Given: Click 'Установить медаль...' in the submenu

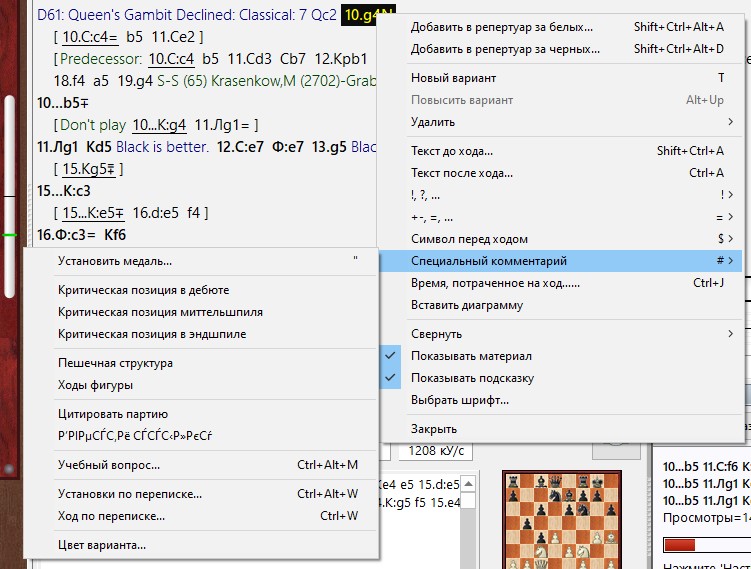Looking at the screenshot, I should (115, 261).
